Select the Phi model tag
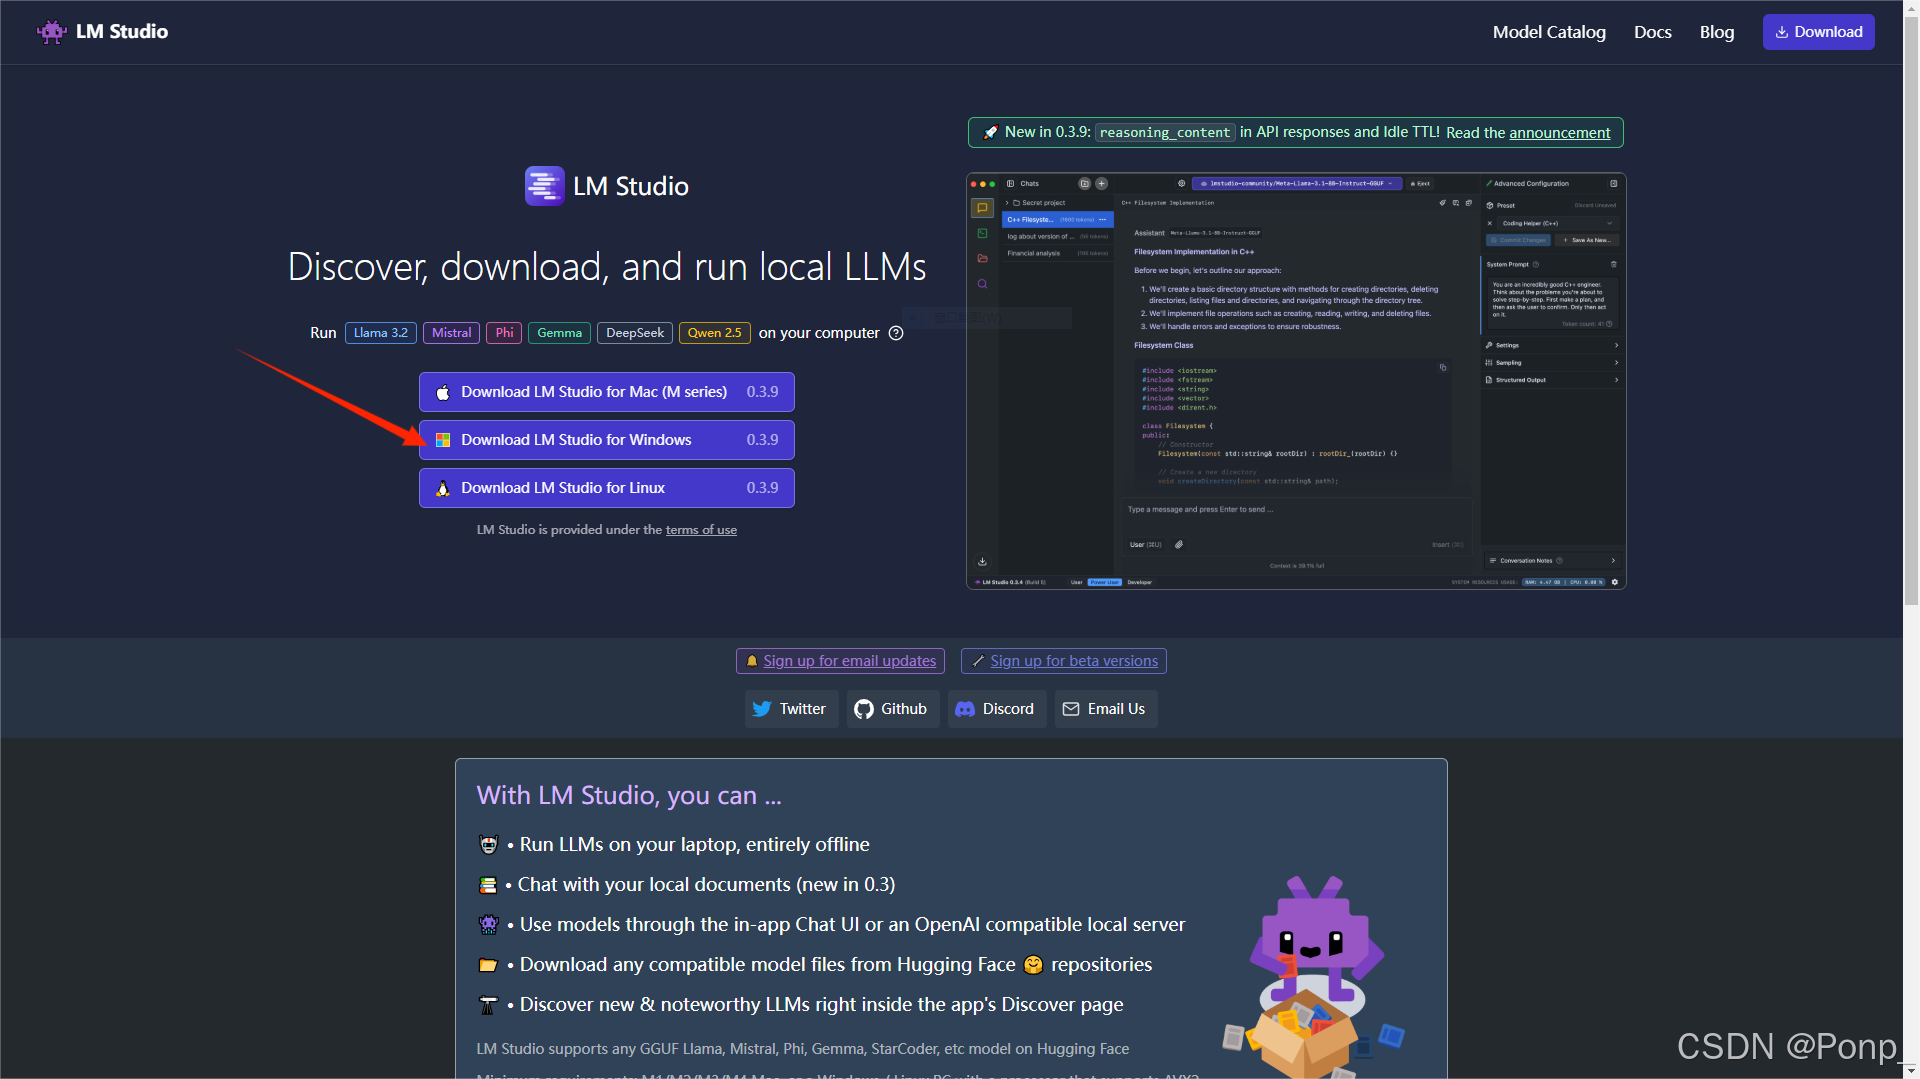 point(504,333)
